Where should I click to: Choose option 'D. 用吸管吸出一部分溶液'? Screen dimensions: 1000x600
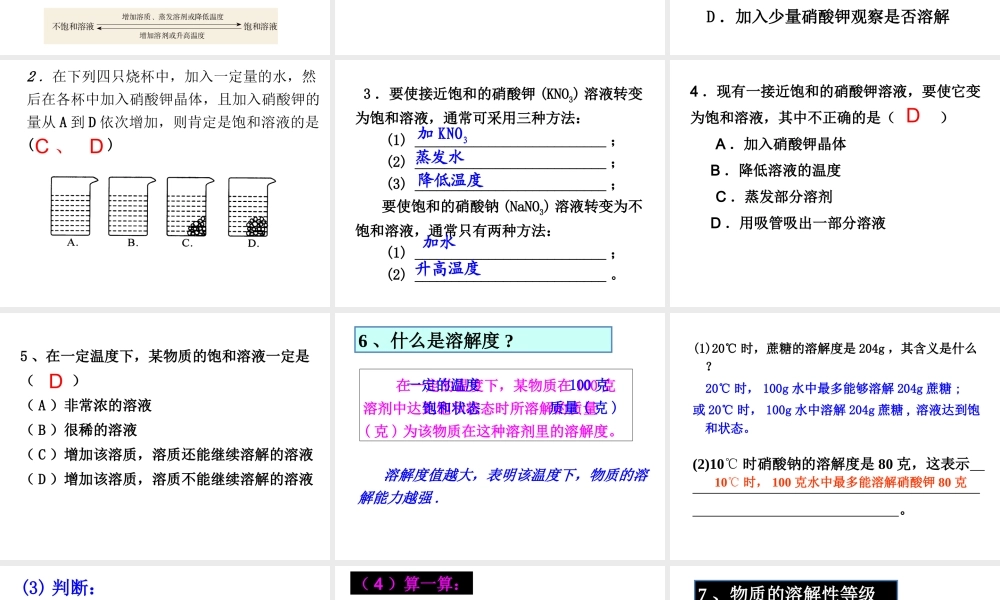tap(798, 223)
